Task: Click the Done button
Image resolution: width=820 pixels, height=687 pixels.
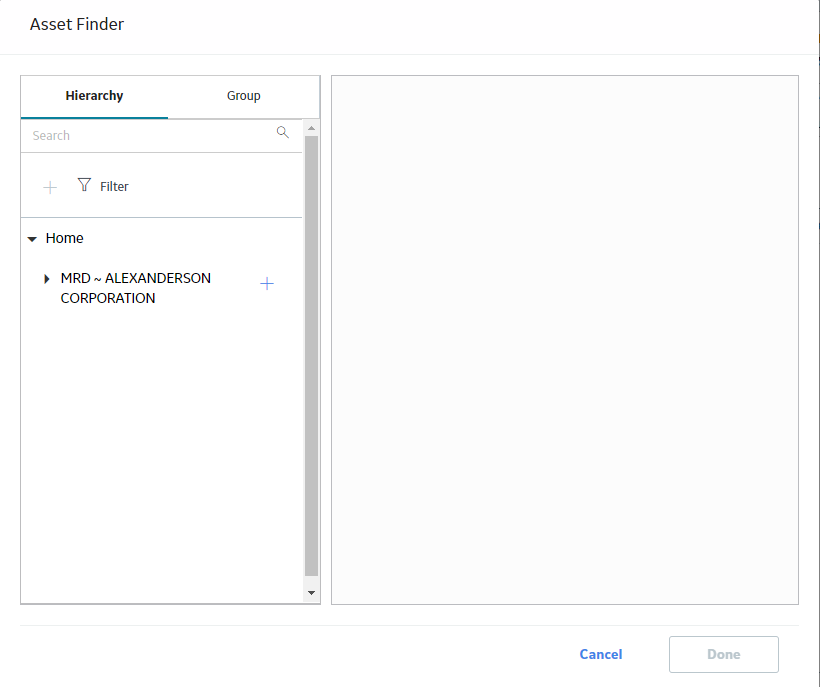Action: click(724, 654)
